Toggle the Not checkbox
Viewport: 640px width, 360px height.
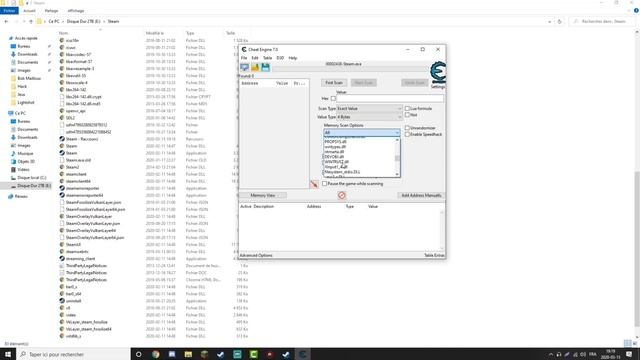[407, 115]
